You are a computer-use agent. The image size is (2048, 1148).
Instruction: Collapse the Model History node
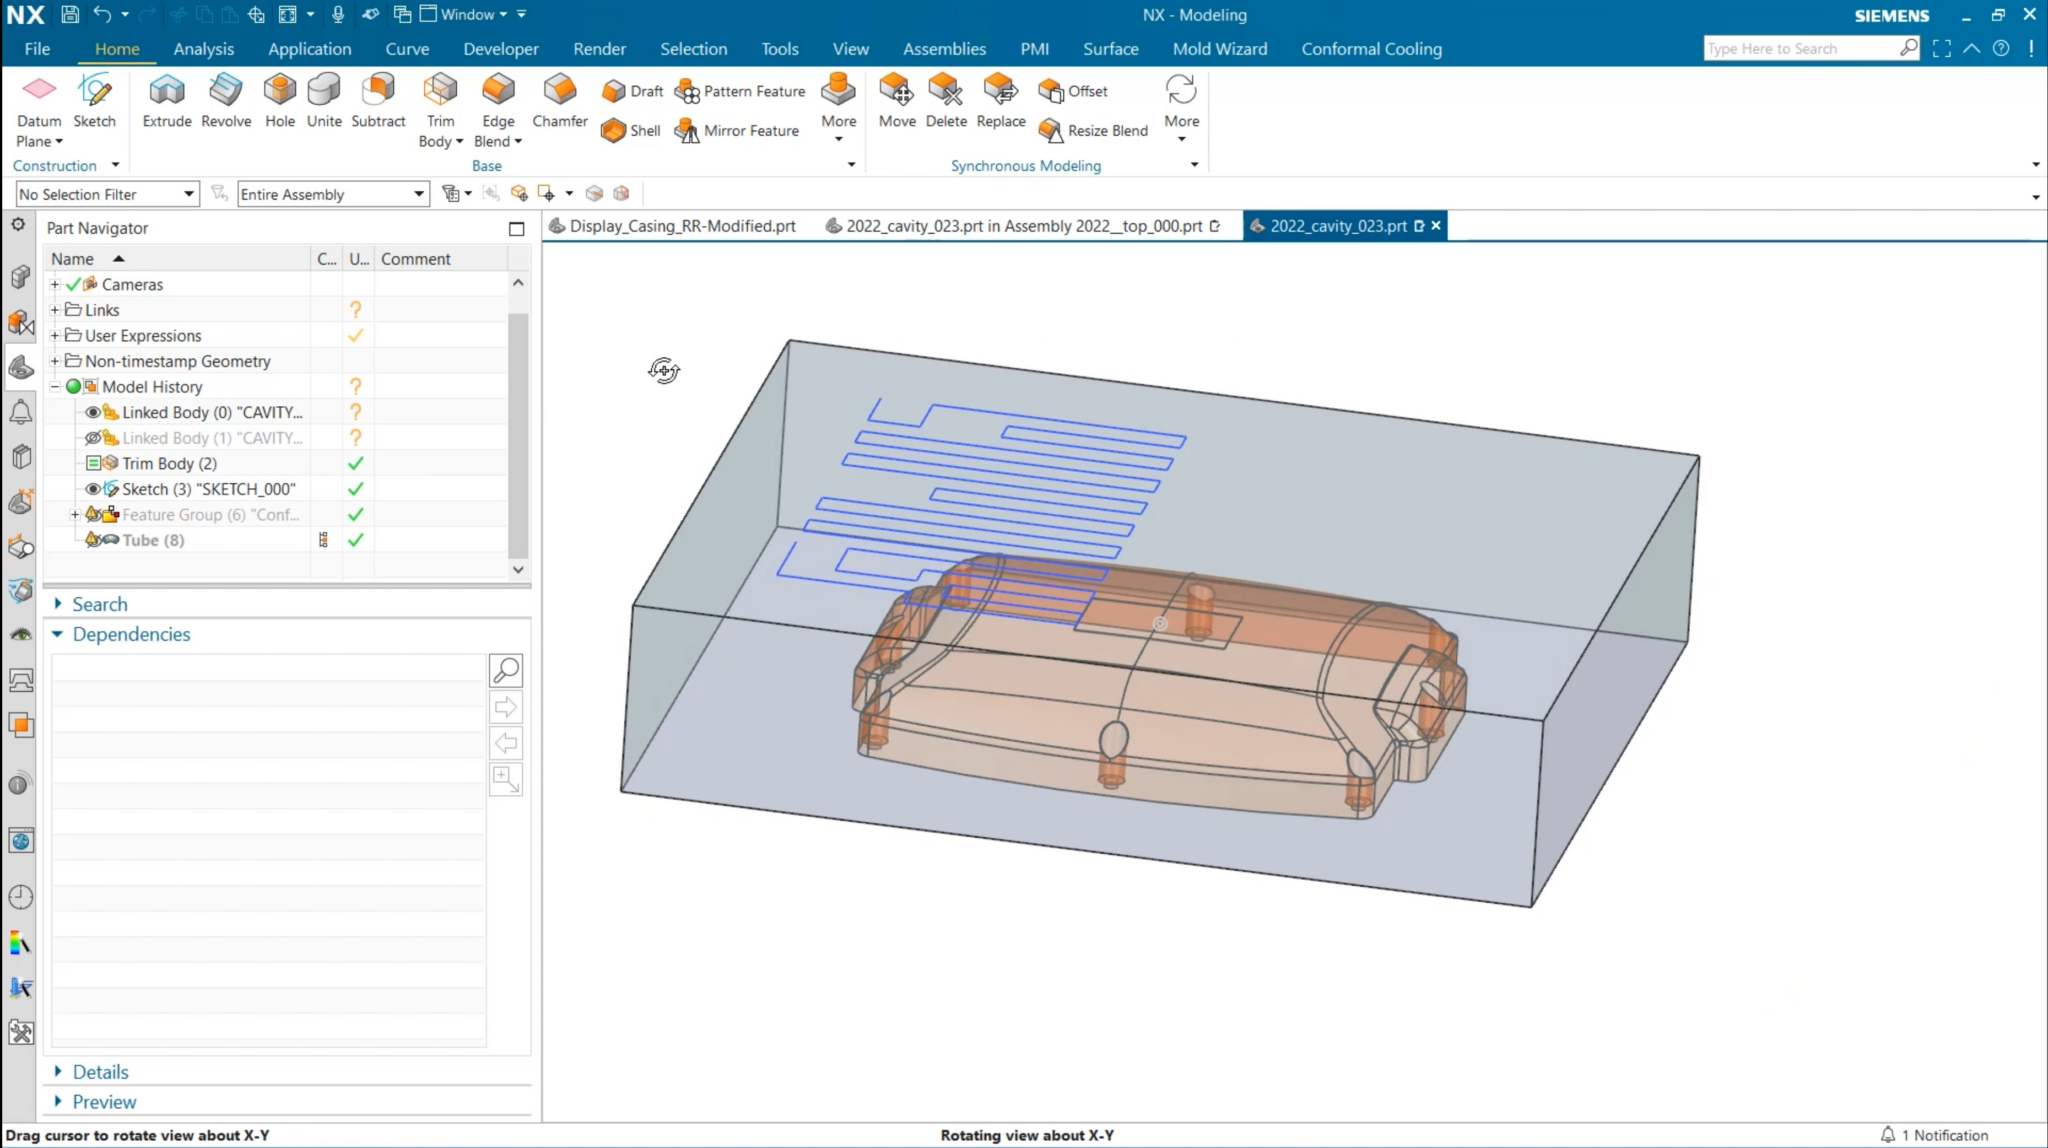coord(55,386)
